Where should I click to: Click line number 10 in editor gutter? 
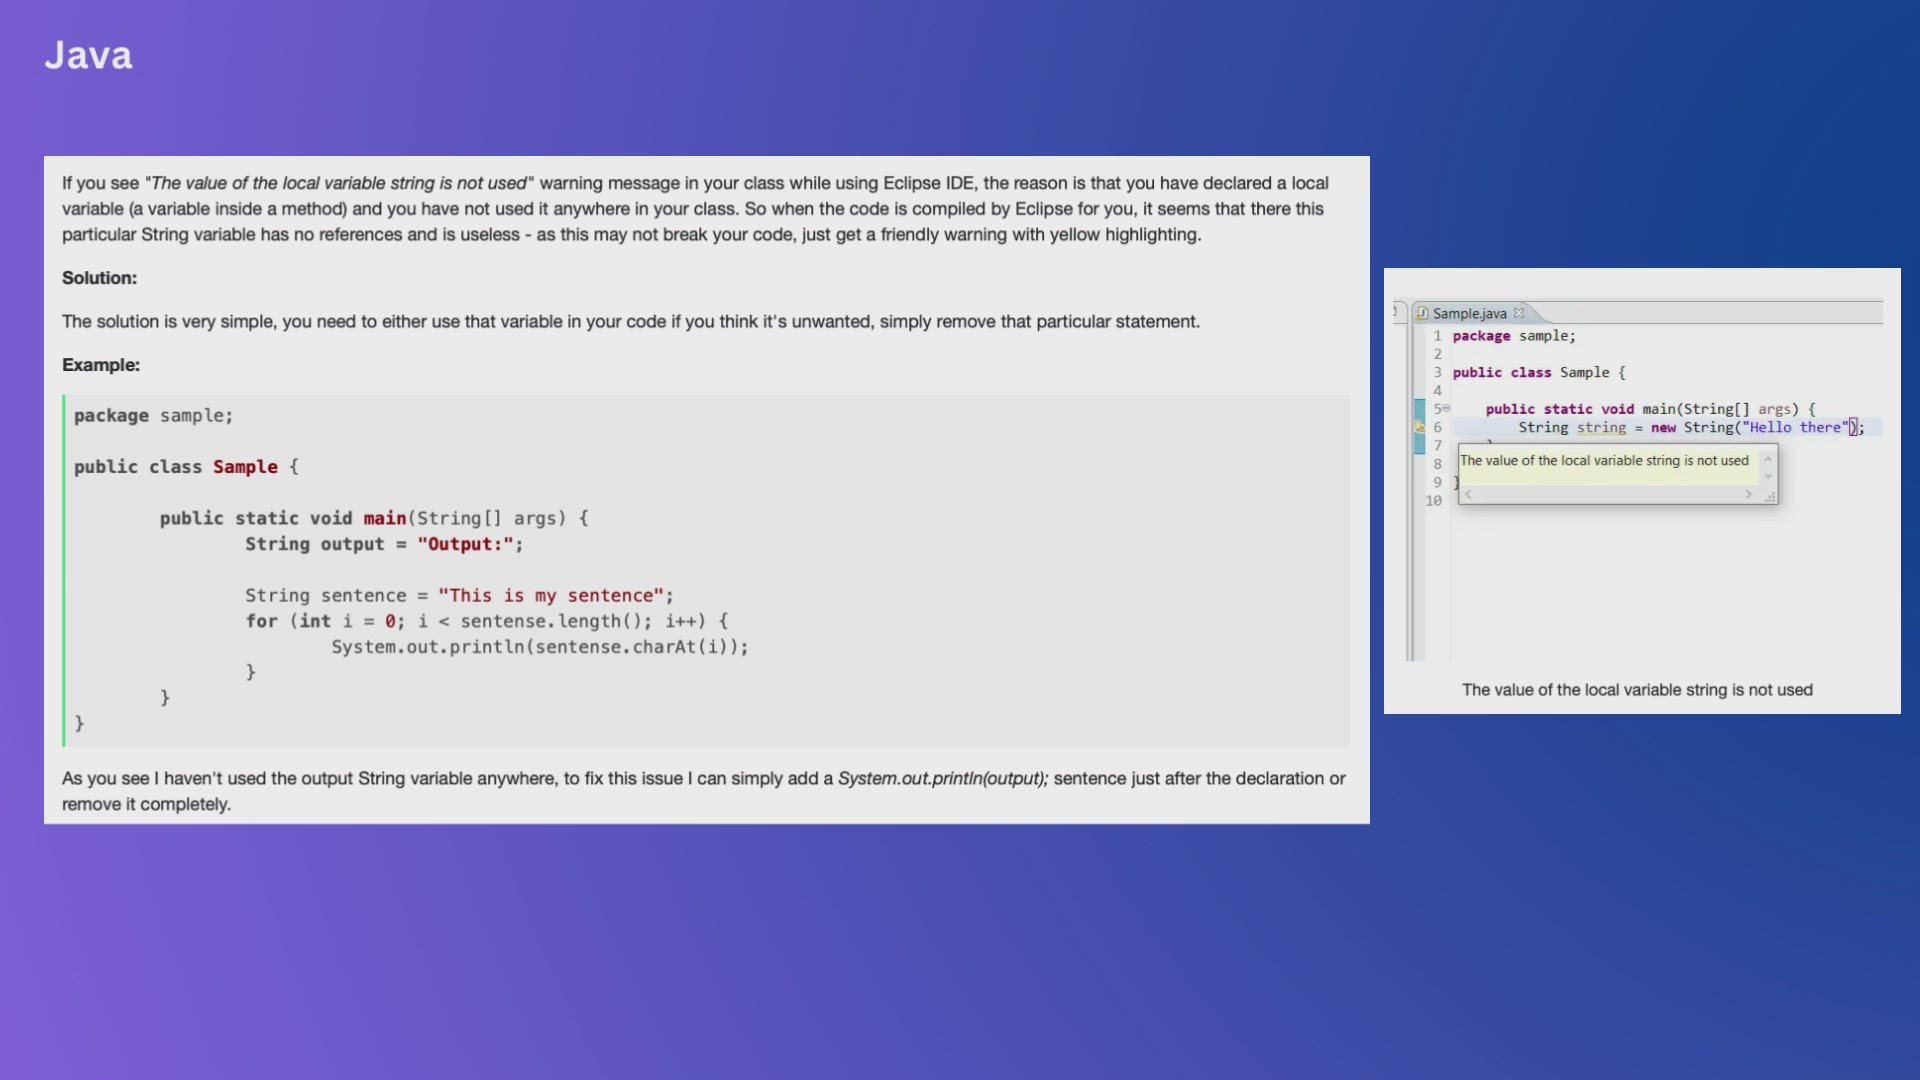pos(1434,500)
